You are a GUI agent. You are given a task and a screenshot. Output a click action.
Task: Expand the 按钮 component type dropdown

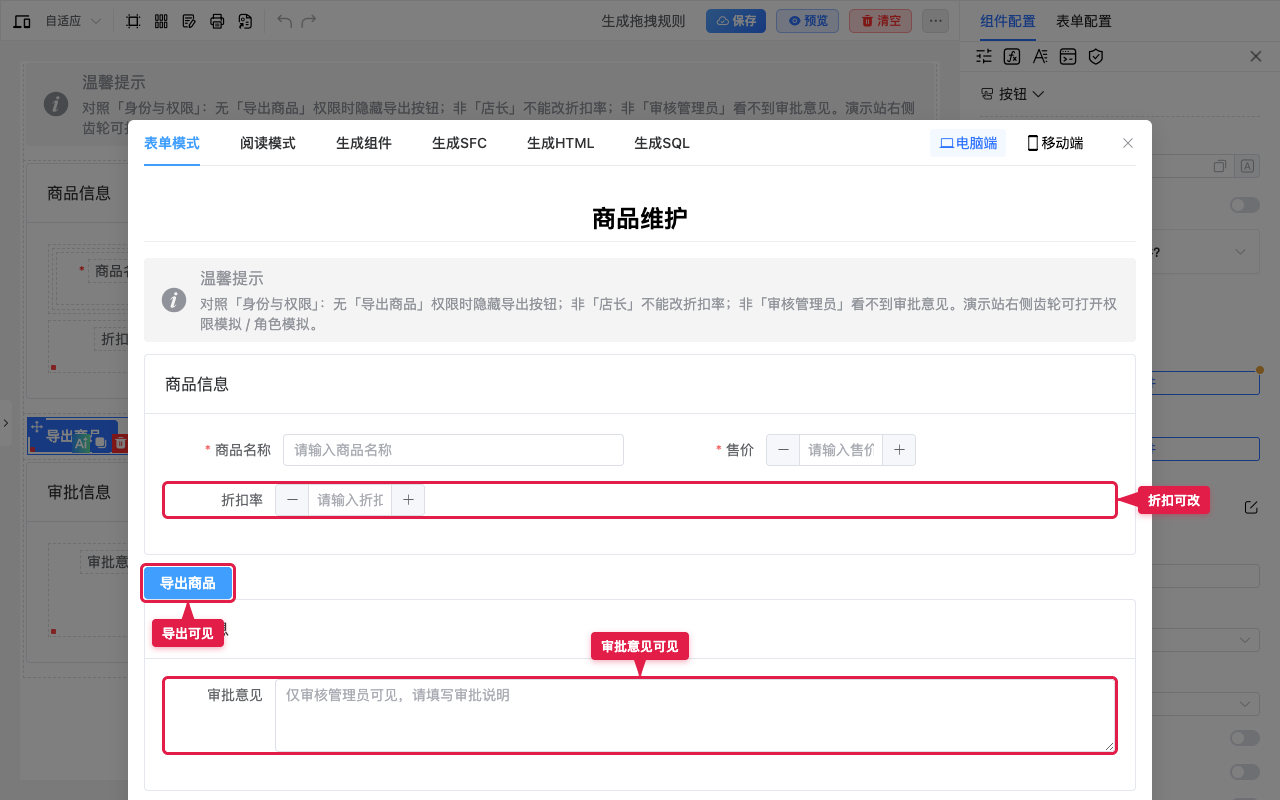click(x=1012, y=94)
